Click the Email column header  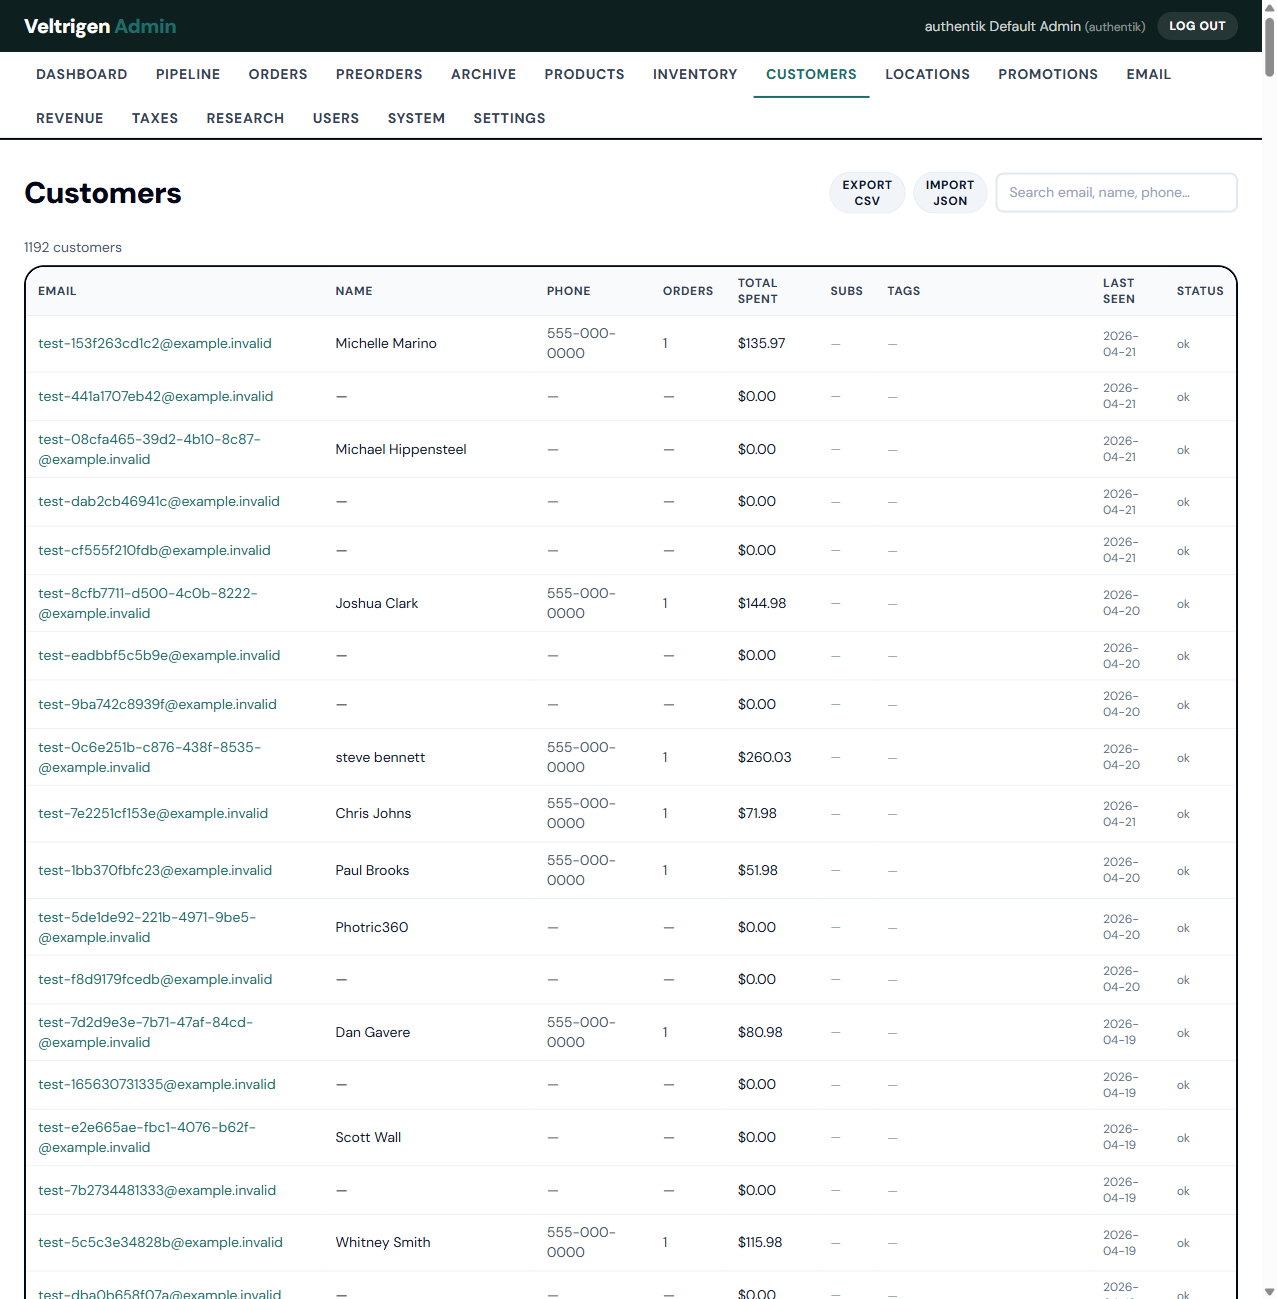(57, 291)
